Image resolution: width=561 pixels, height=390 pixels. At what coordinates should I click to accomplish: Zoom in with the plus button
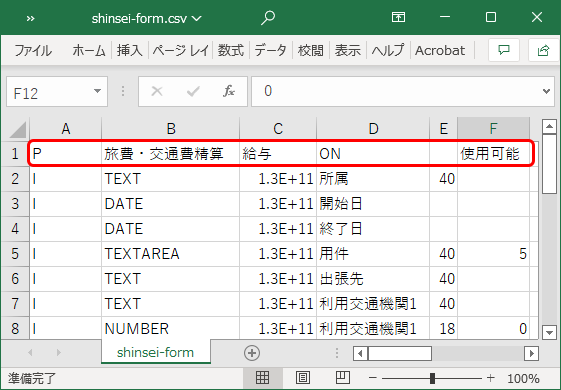pos(491,378)
